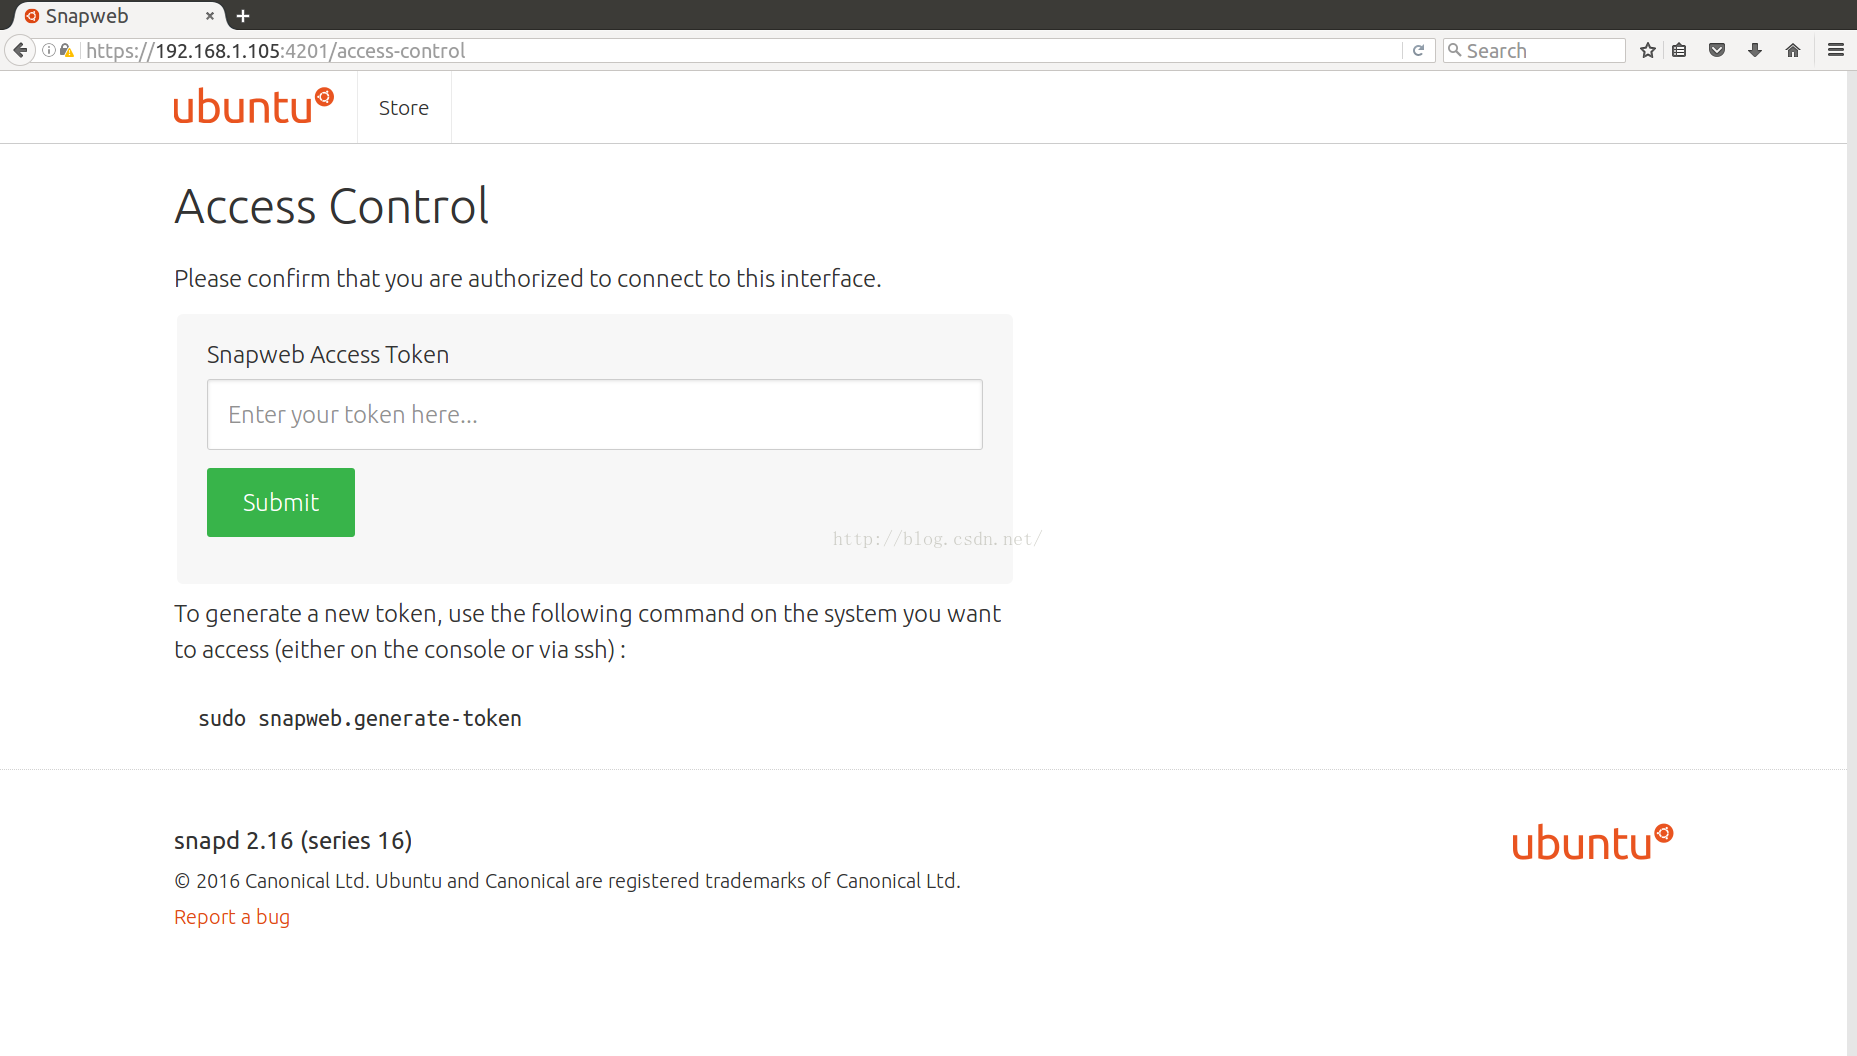Show bookmarks list icon in toolbar

tap(1680, 50)
